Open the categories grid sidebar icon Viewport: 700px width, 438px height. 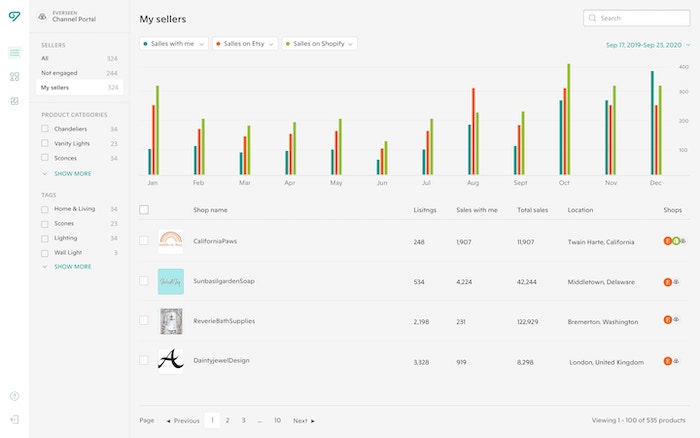pos(14,77)
